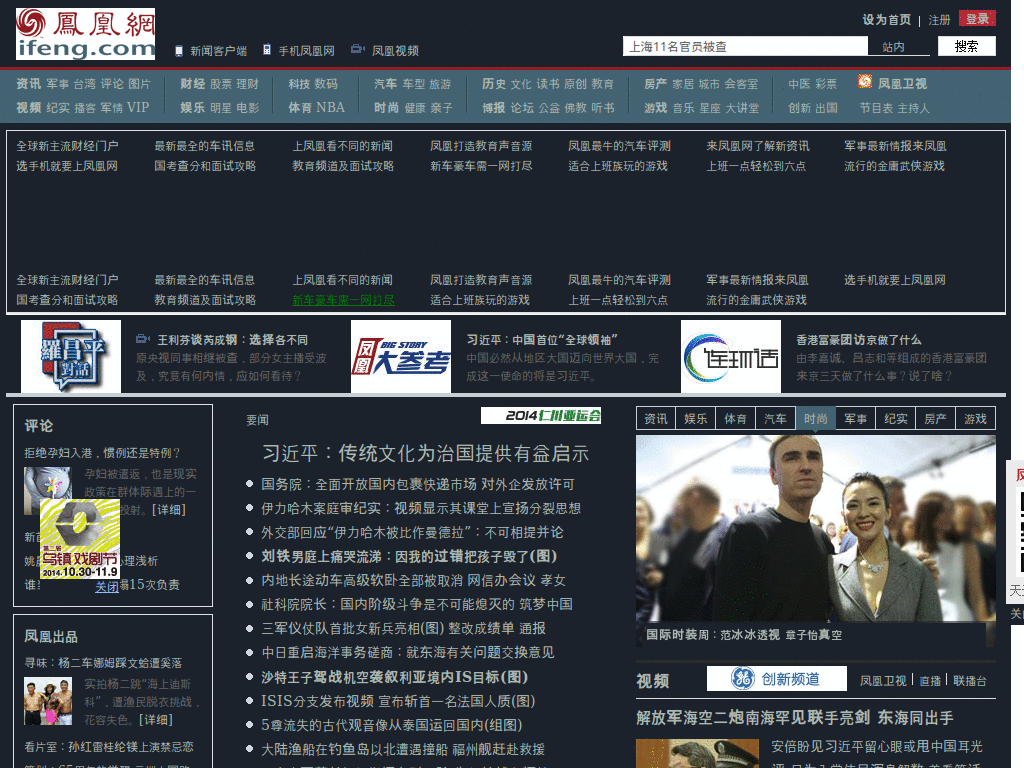
Task: Switch to the 娱乐 news tab
Action: pos(695,418)
